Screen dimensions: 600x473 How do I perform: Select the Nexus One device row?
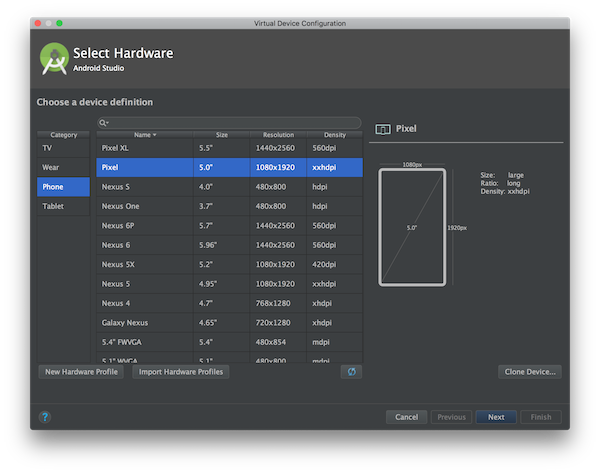point(230,206)
